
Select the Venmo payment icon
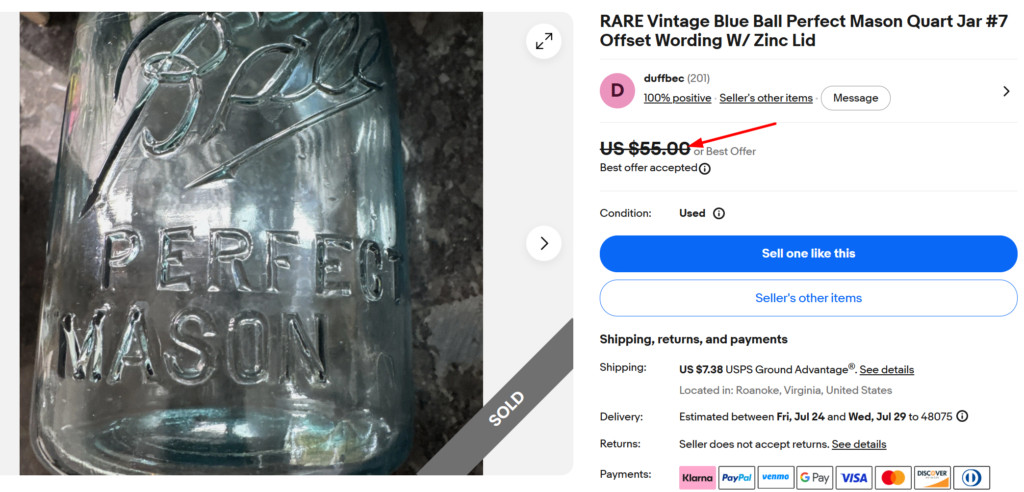(x=775, y=478)
